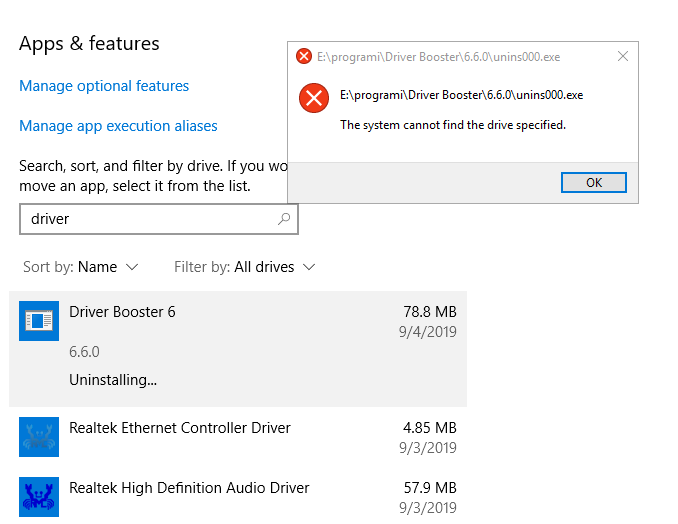This screenshot has height=524, width=678.
Task: Click the 9/3/2019 date of Realtek Ethernet Controller Driver
Action: 428,447
